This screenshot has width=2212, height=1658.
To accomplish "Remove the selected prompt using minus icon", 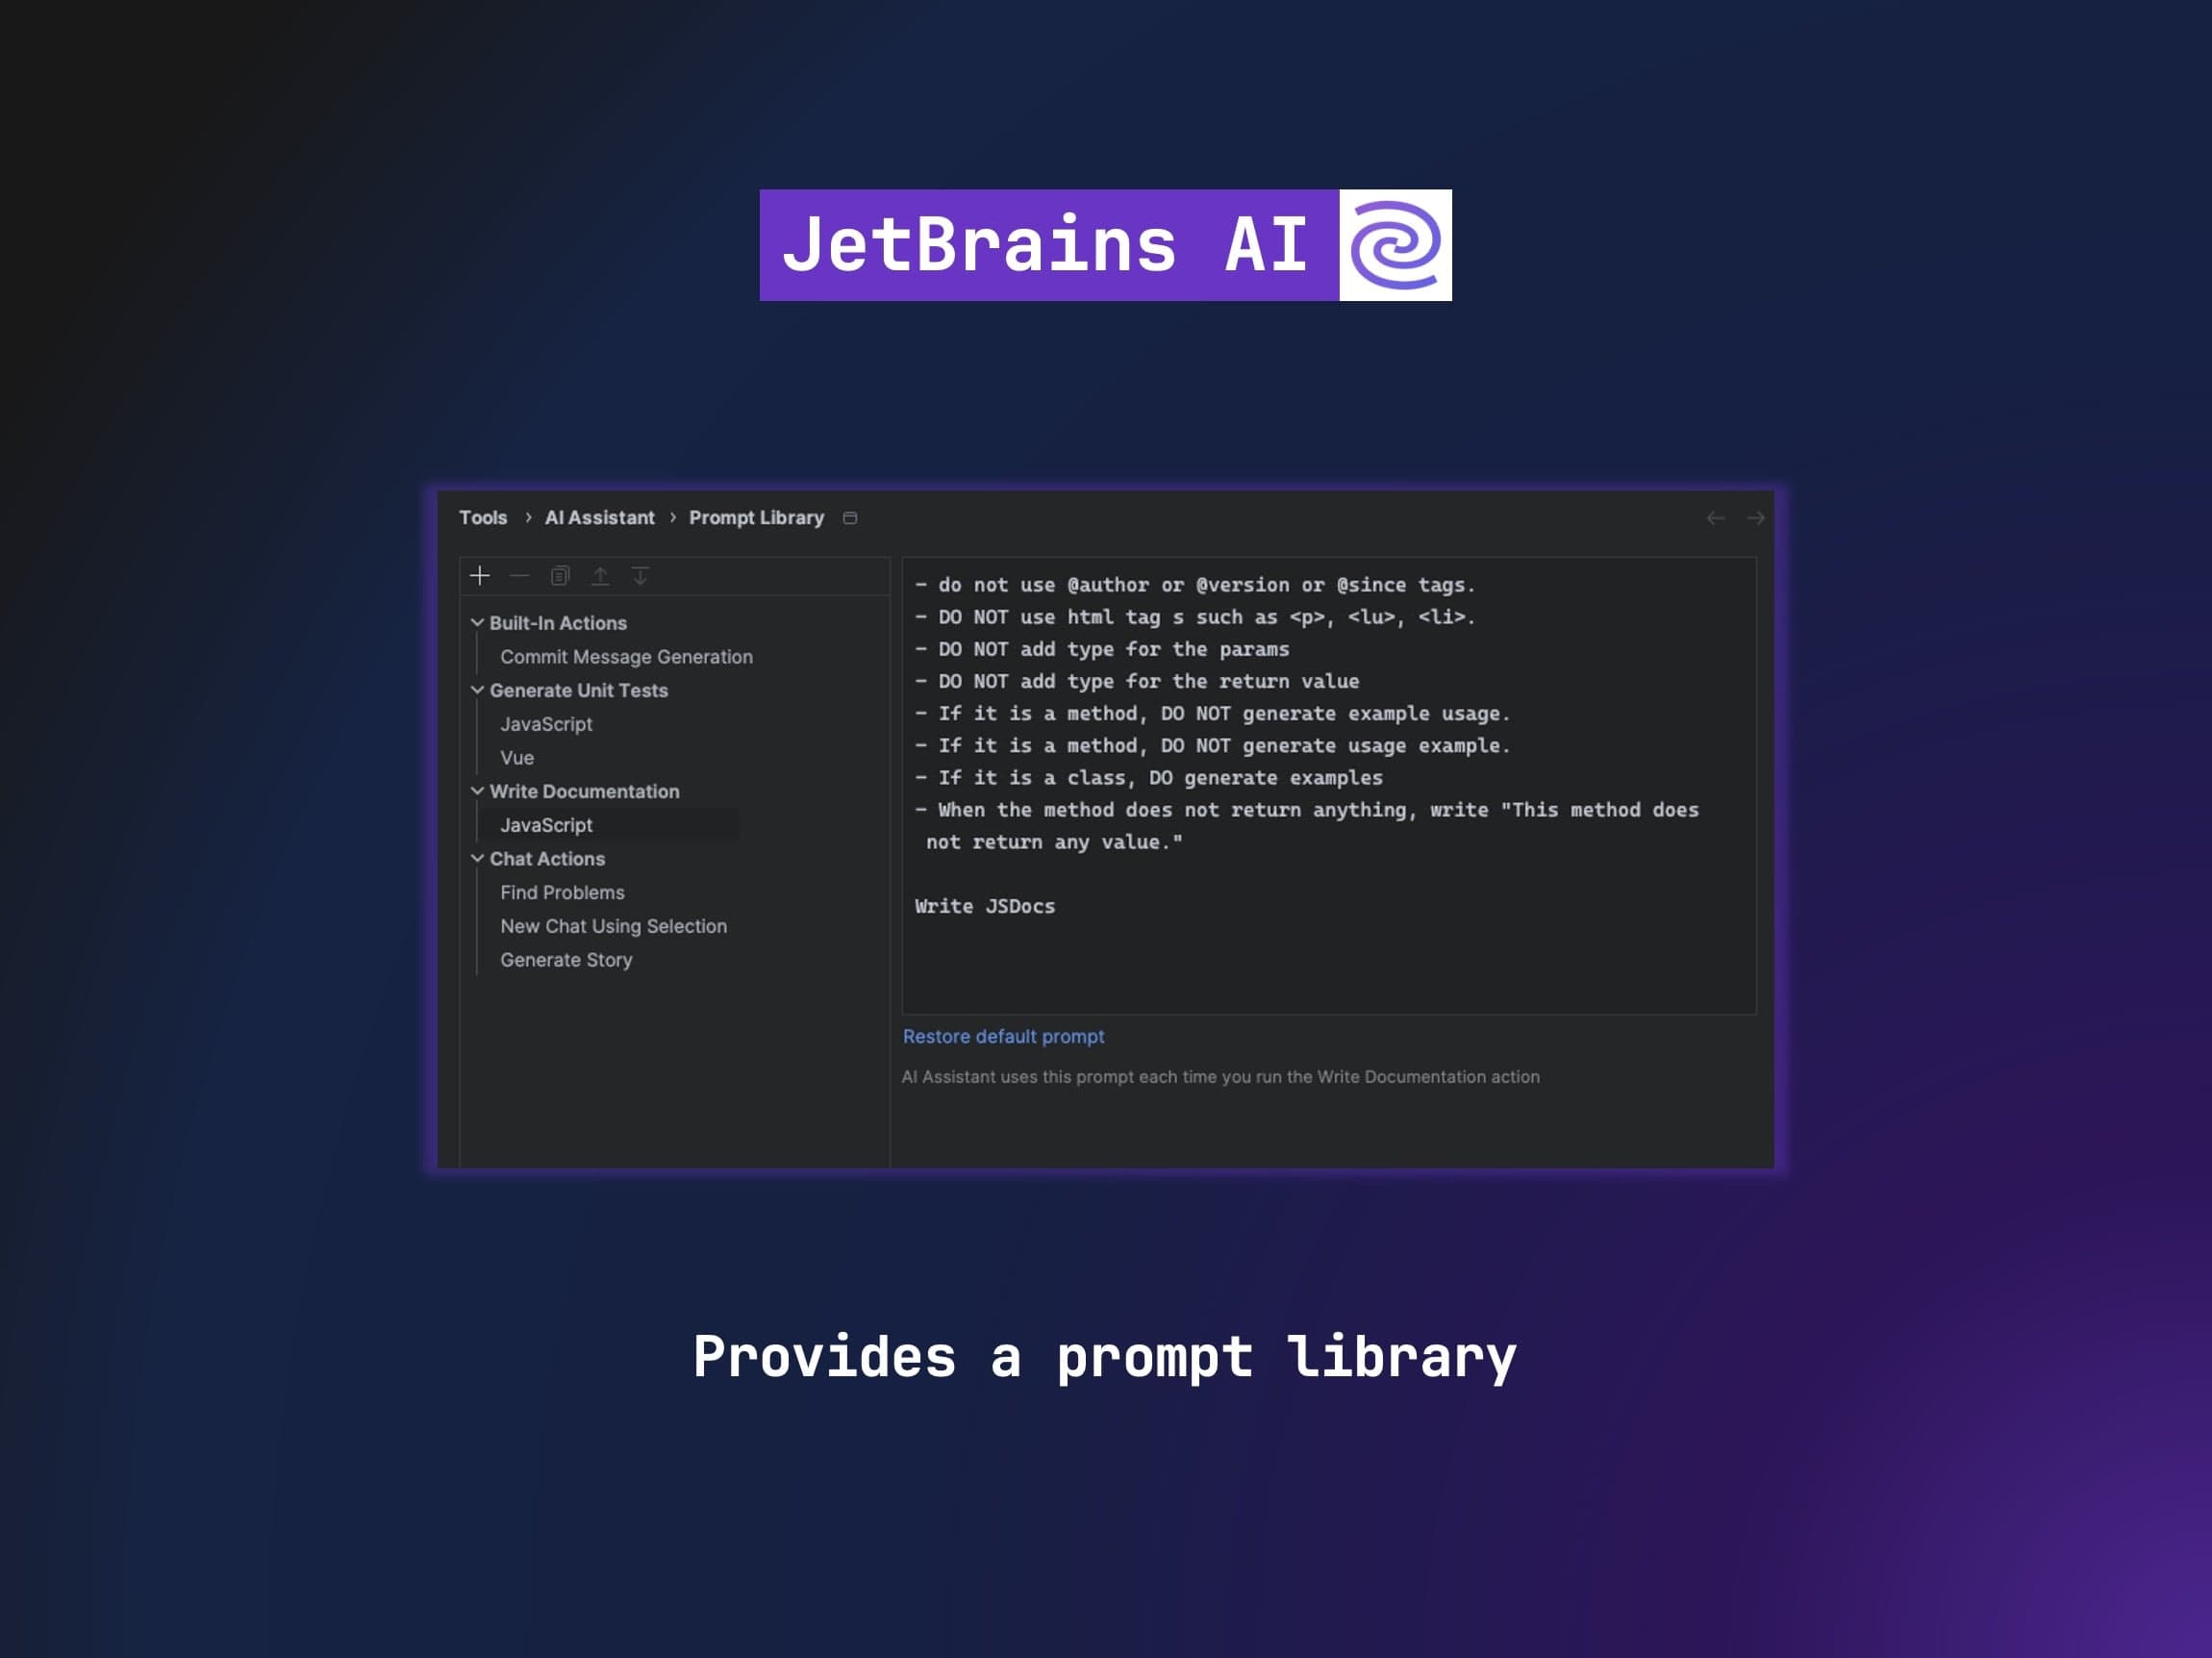I will pos(519,576).
